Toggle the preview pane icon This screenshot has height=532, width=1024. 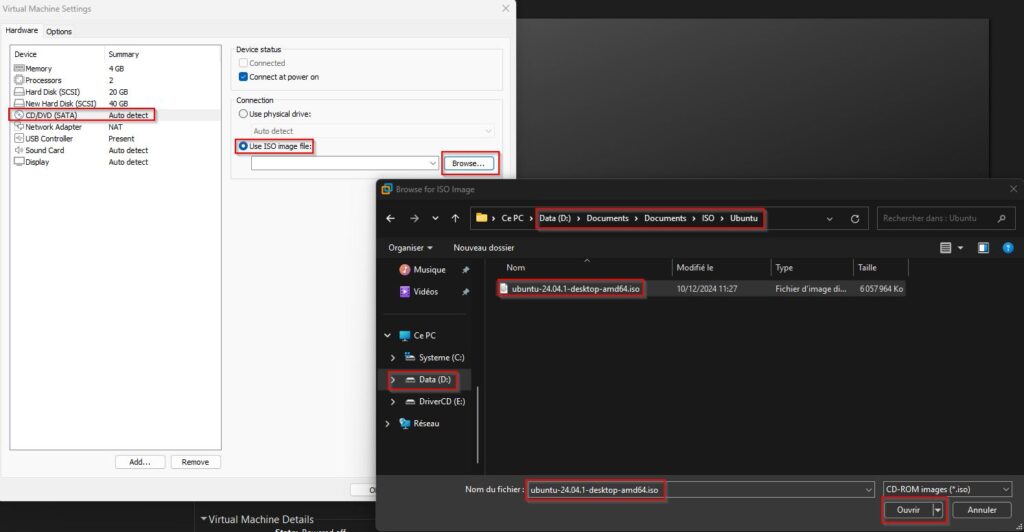coord(983,248)
